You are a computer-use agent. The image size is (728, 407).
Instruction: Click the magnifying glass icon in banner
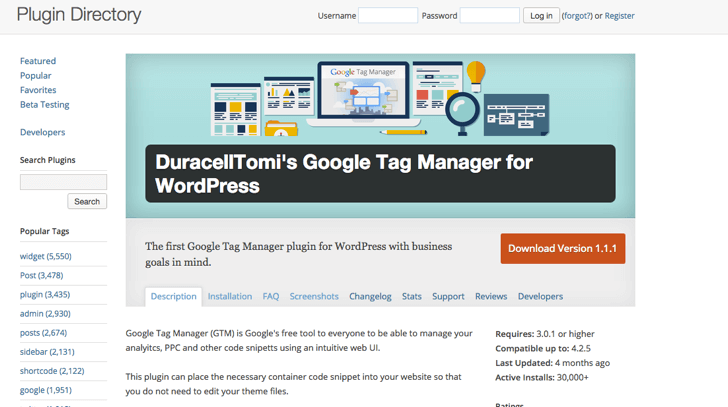click(x=462, y=113)
